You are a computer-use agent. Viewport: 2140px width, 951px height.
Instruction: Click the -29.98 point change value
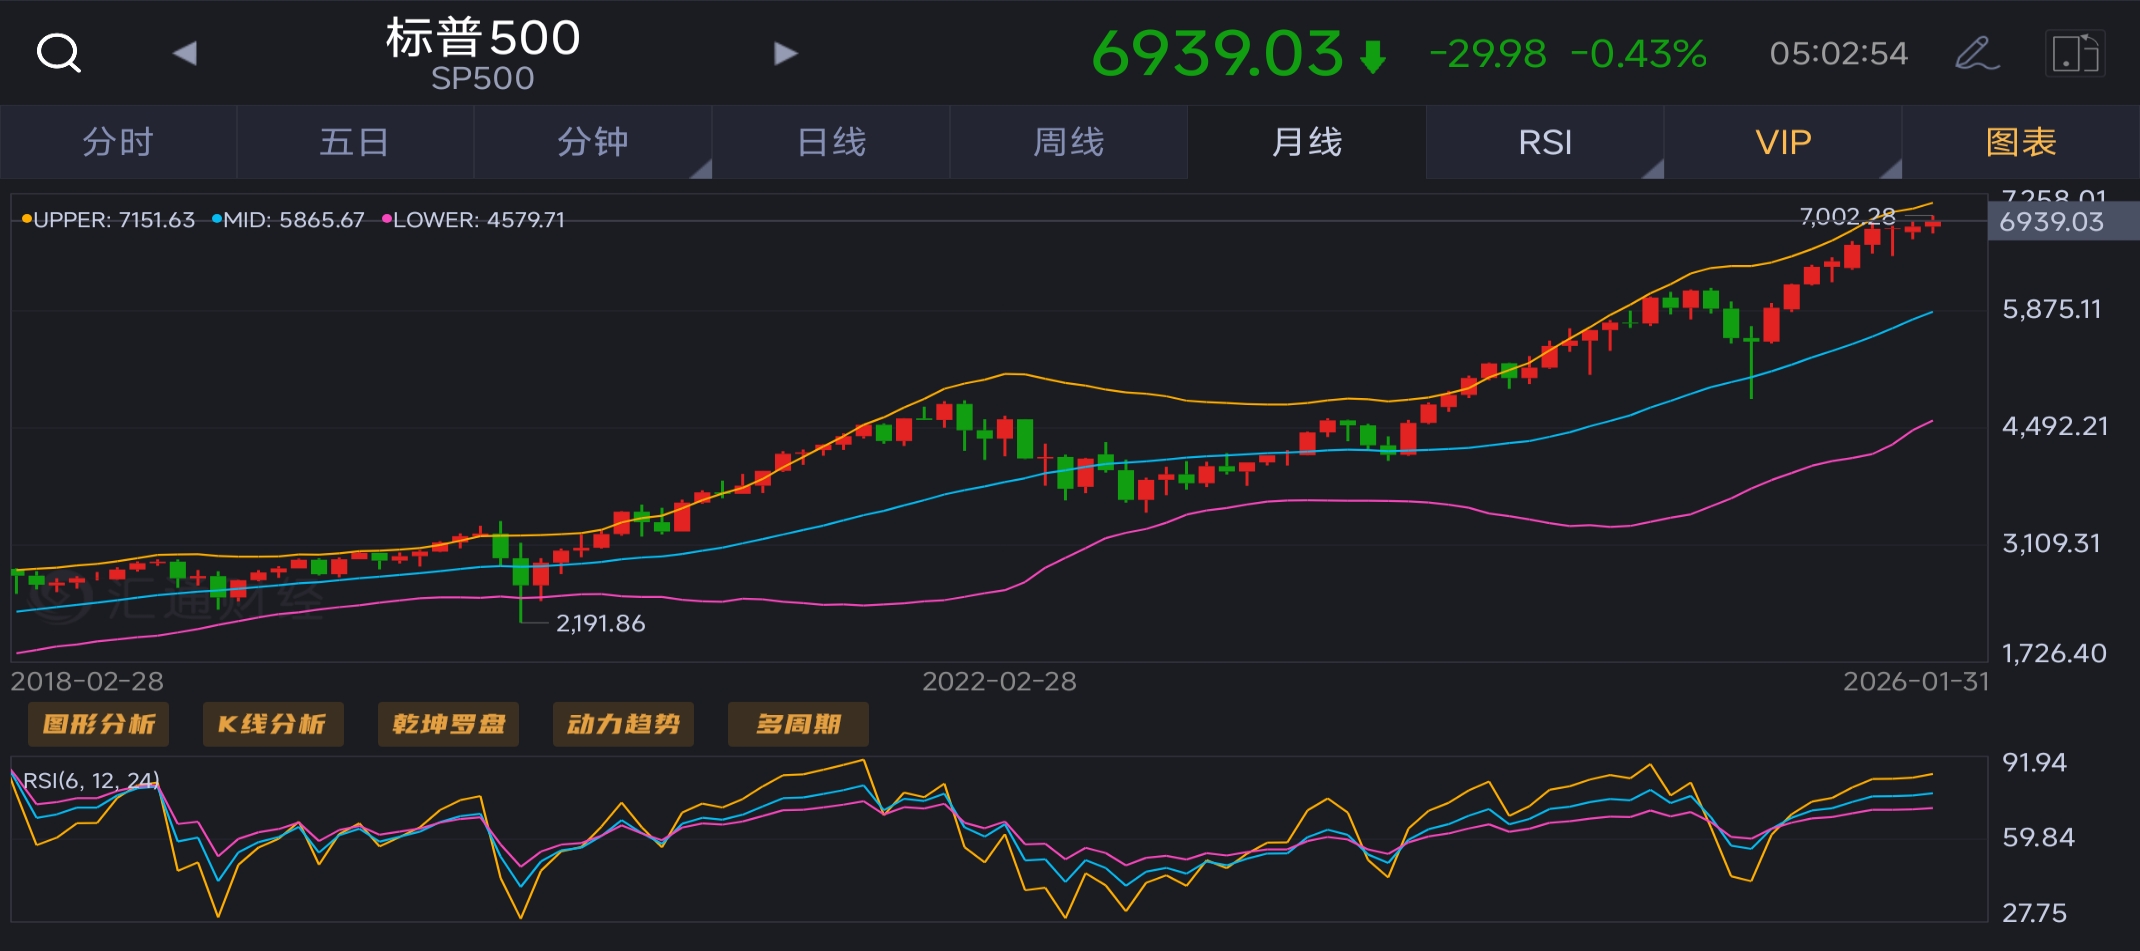click(1488, 54)
